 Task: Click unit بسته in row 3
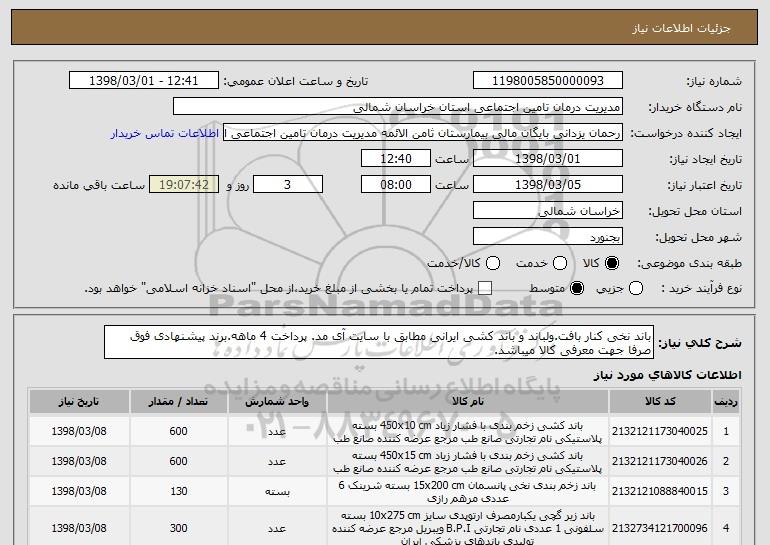tap(277, 491)
